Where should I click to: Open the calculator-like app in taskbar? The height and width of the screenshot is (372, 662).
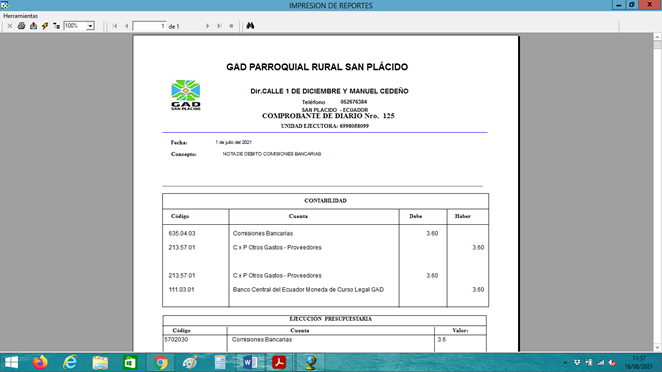220,362
